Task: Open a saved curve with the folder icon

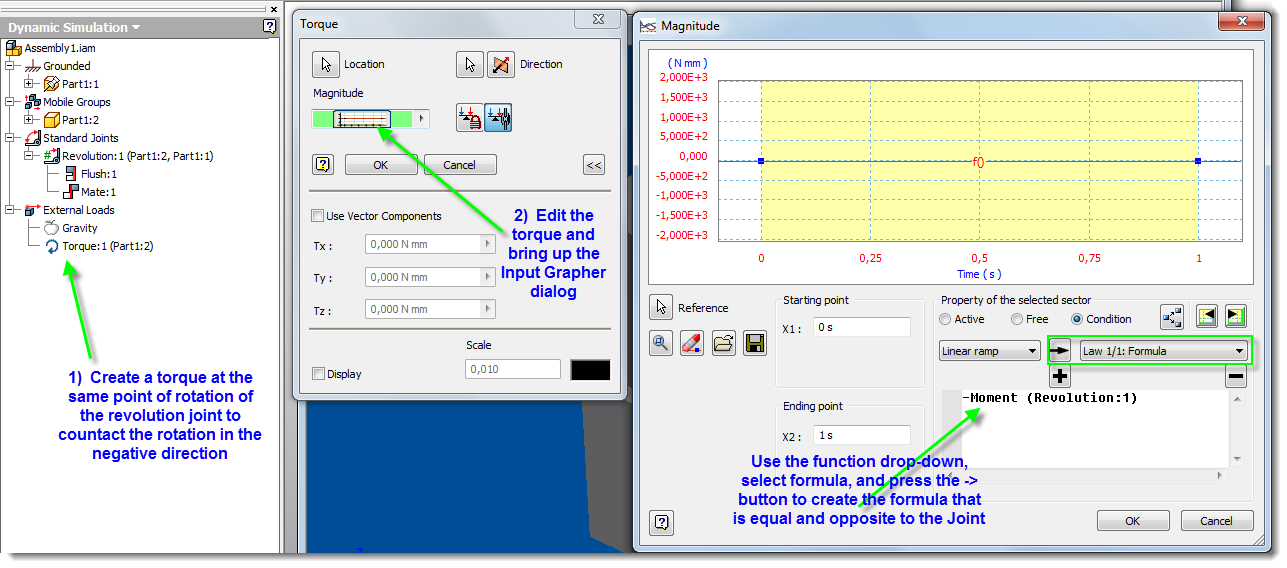Action: coord(724,344)
